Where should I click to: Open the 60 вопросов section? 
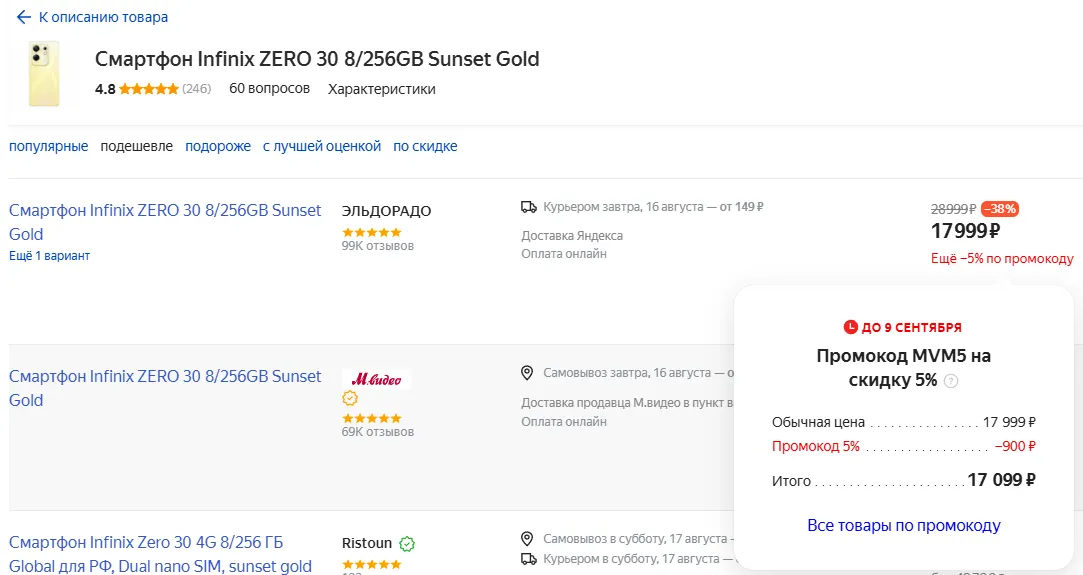[269, 89]
